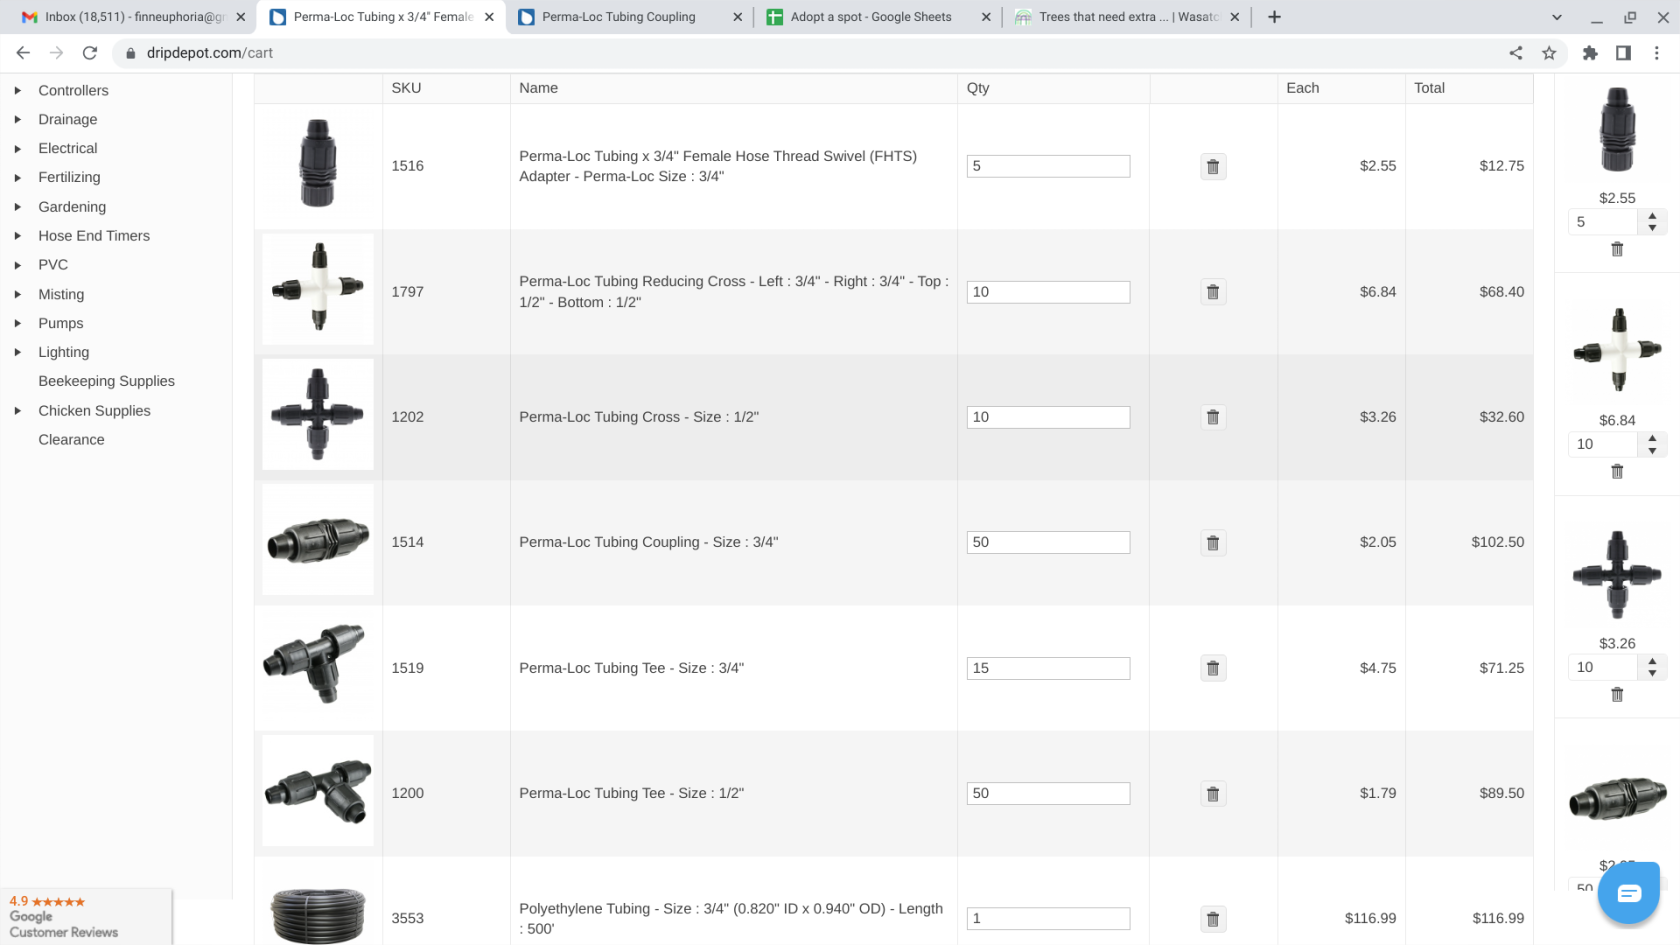Expand Electrical category
Screen dimensions: 1680x945
(17, 149)
